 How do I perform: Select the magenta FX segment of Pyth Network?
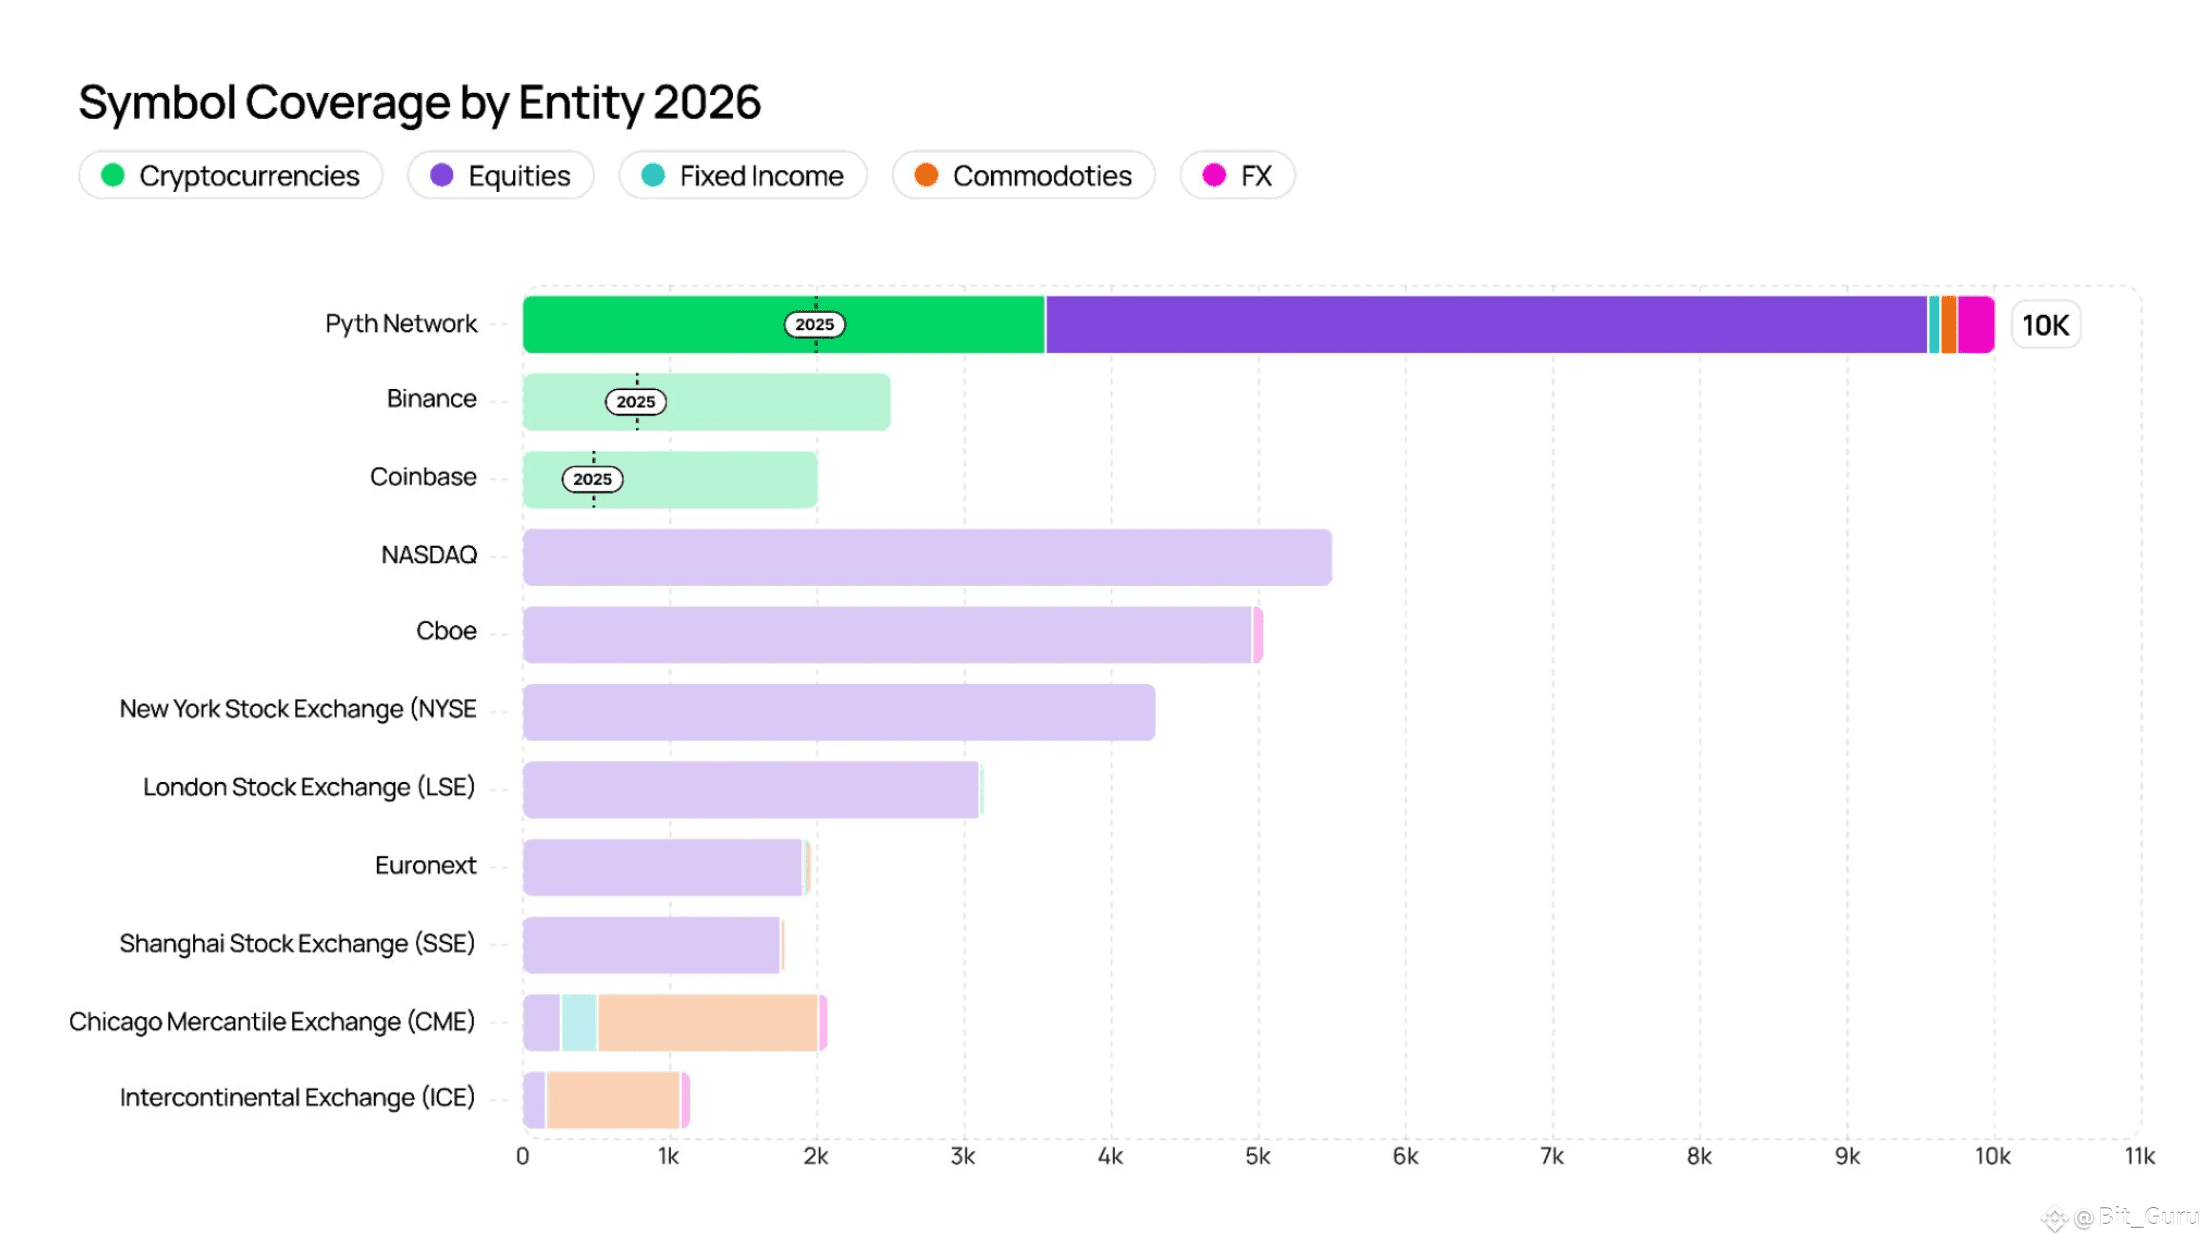1975,324
